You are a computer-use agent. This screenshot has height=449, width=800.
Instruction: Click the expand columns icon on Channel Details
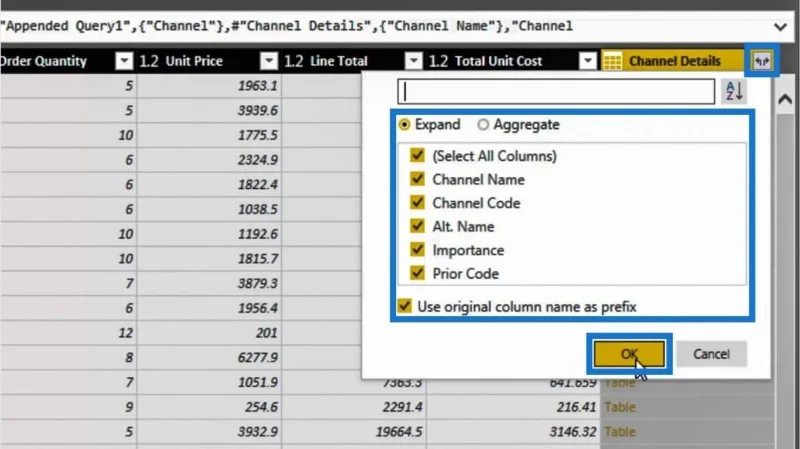[x=762, y=61]
